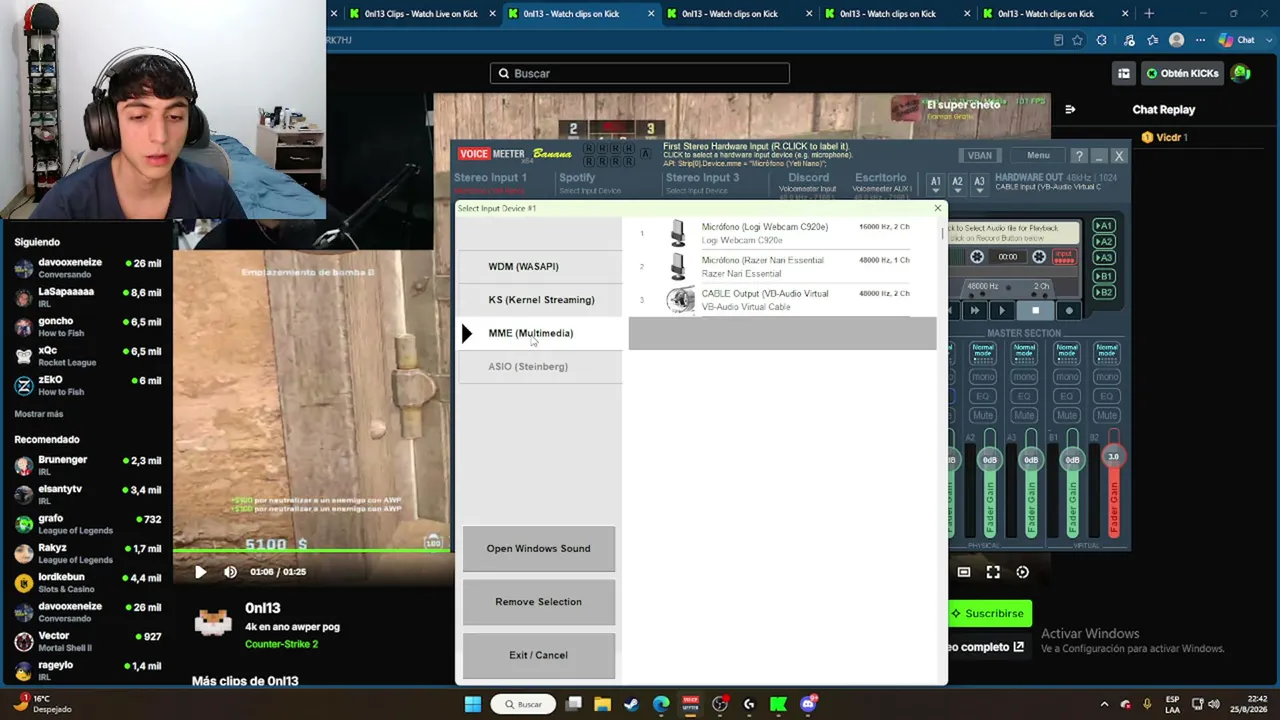This screenshot has height=720, width=1280.
Task: Click Open Windows Sound button
Action: pyautogui.click(x=539, y=549)
